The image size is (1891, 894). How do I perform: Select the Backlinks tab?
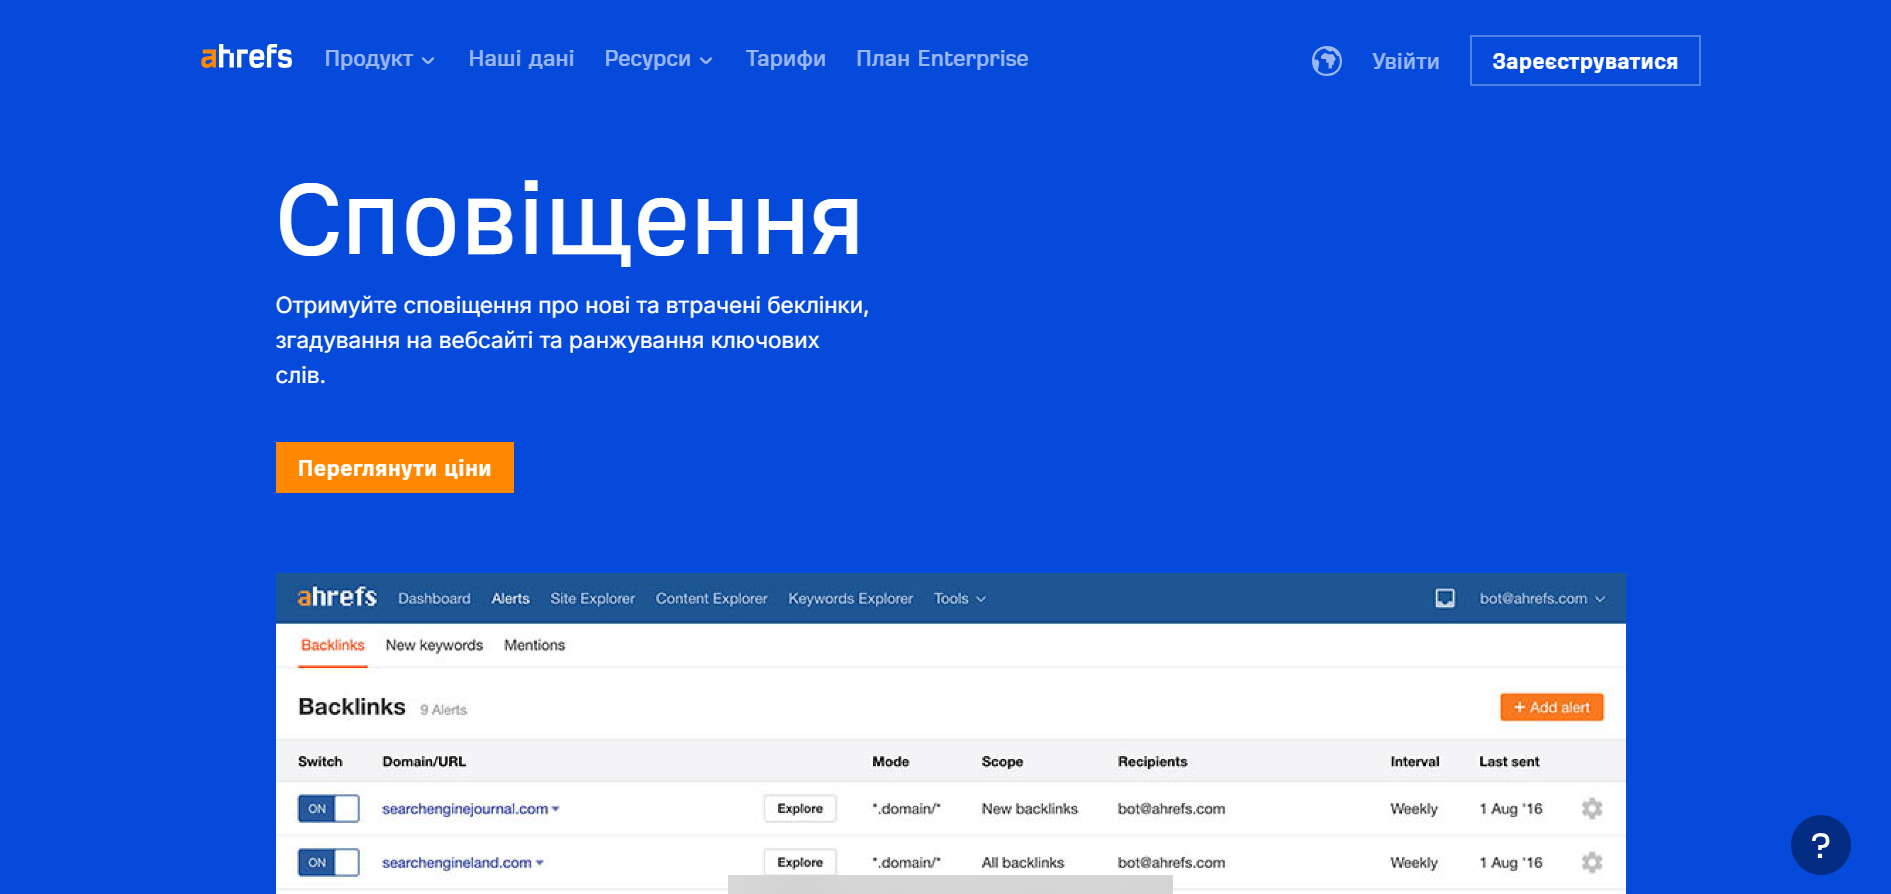coord(333,645)
